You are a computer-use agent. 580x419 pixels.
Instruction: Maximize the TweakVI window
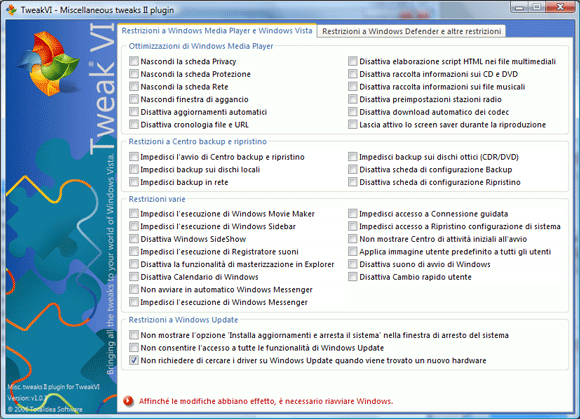pyautogui.click(x=537, y=8)
